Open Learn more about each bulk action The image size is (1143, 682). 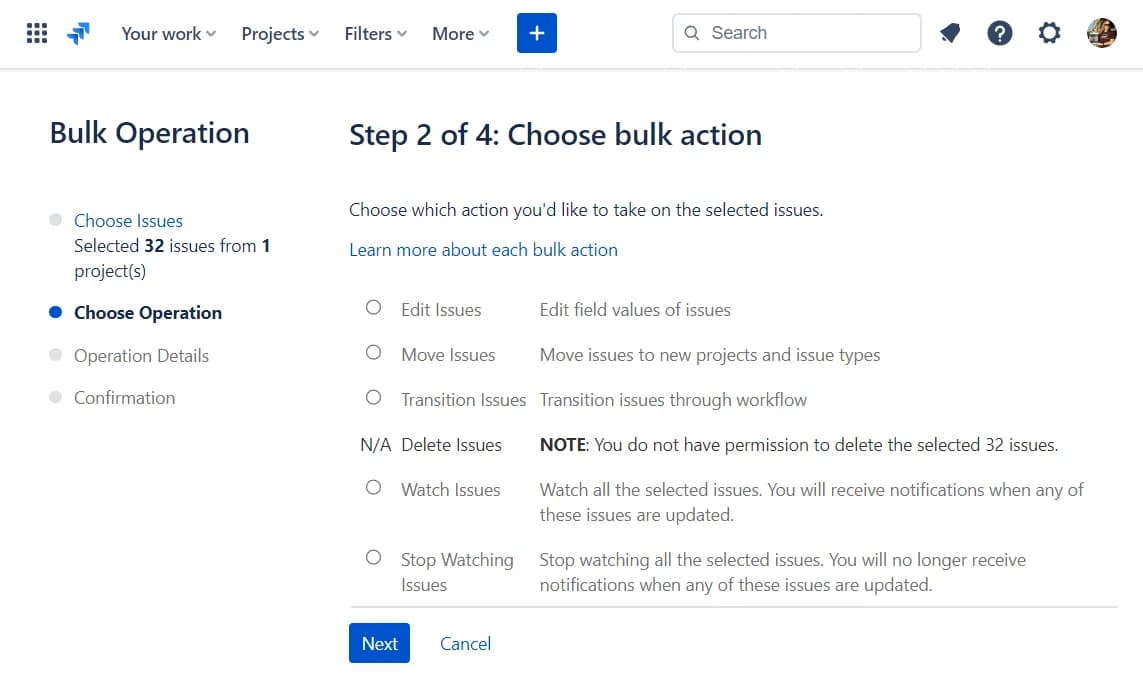click(x=483, y=250)
